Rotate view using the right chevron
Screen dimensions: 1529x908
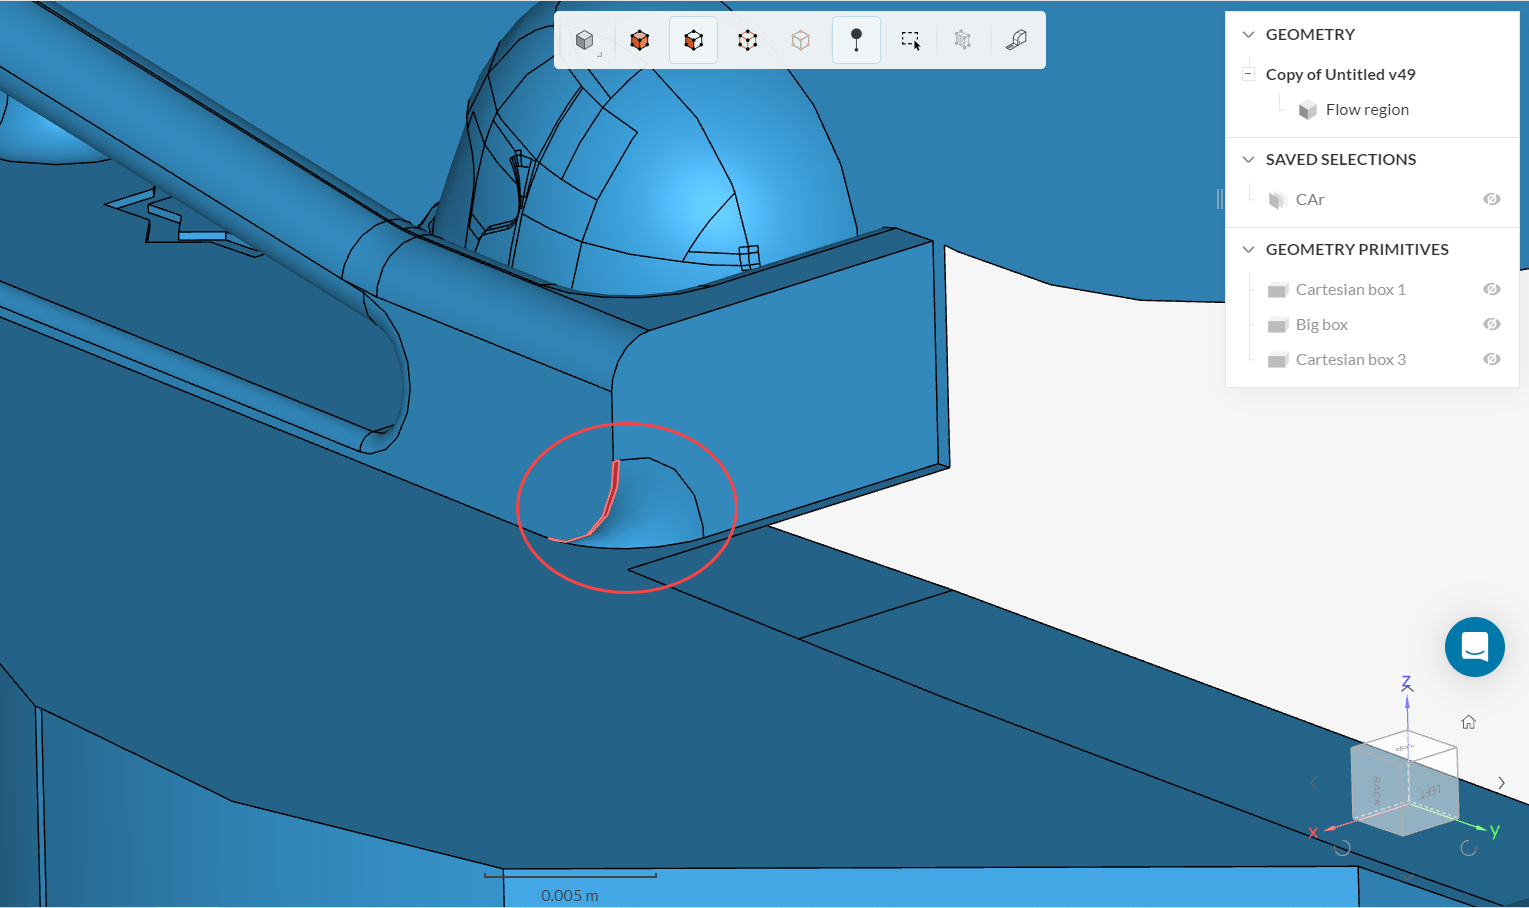coord(1501,783)
